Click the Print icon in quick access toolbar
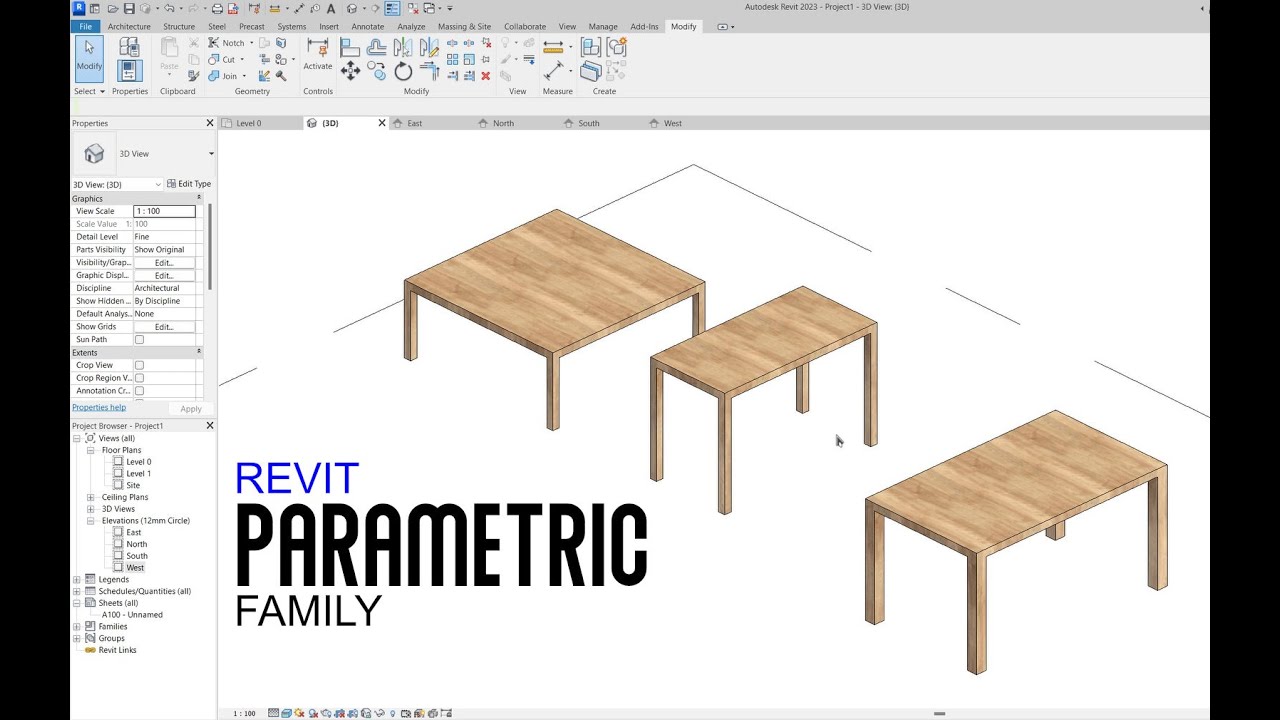The width and height of the screenshot is (1280, 720). (x=217, y=8)
